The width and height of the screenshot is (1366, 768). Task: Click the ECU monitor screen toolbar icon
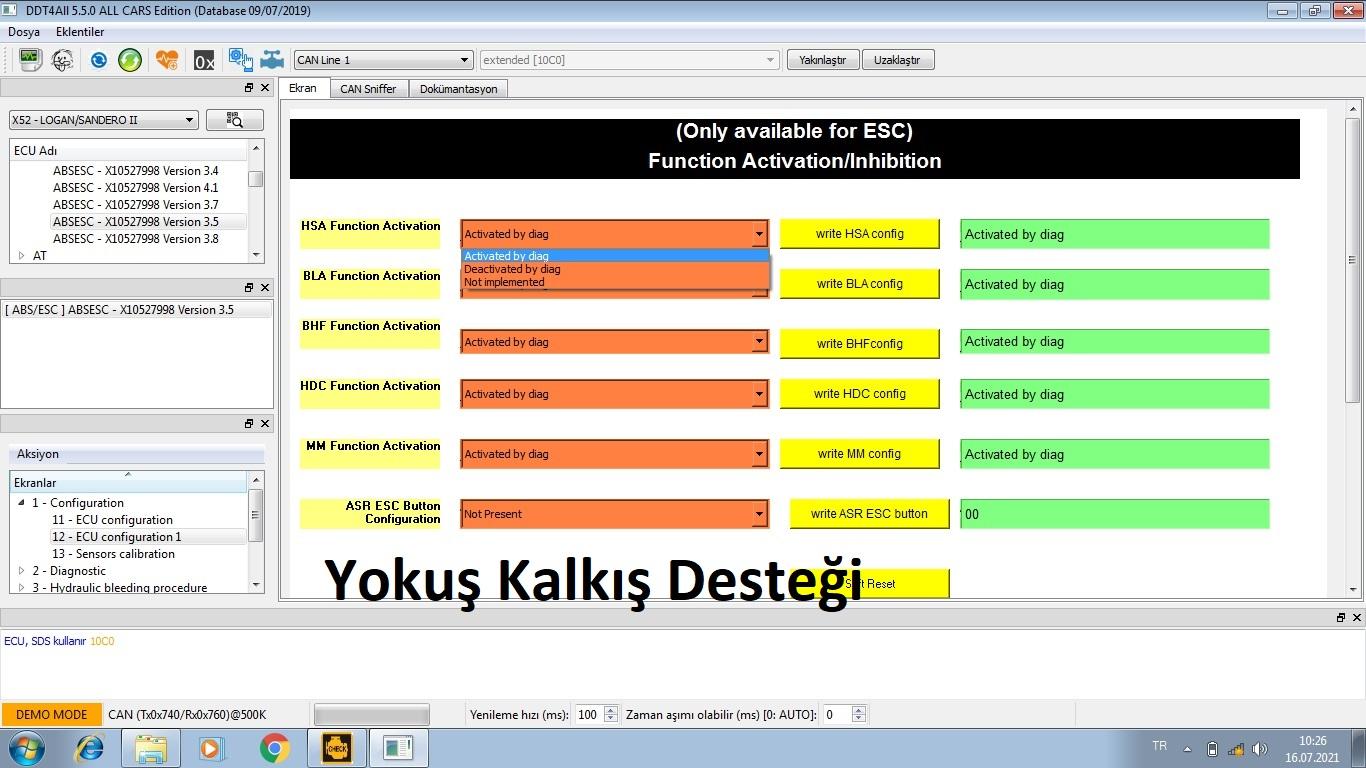(29, 60)
